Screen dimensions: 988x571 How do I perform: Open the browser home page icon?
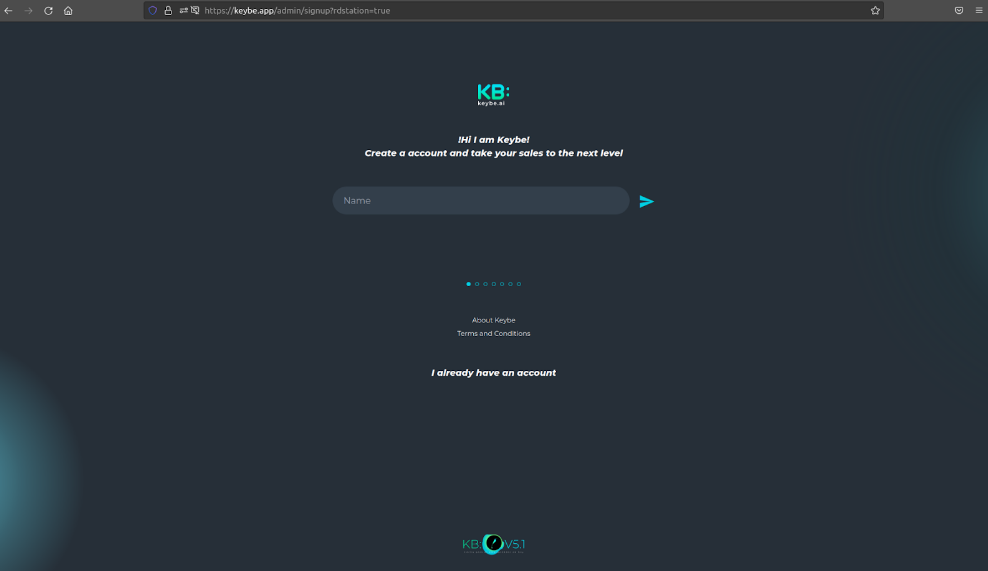[68, 10]
